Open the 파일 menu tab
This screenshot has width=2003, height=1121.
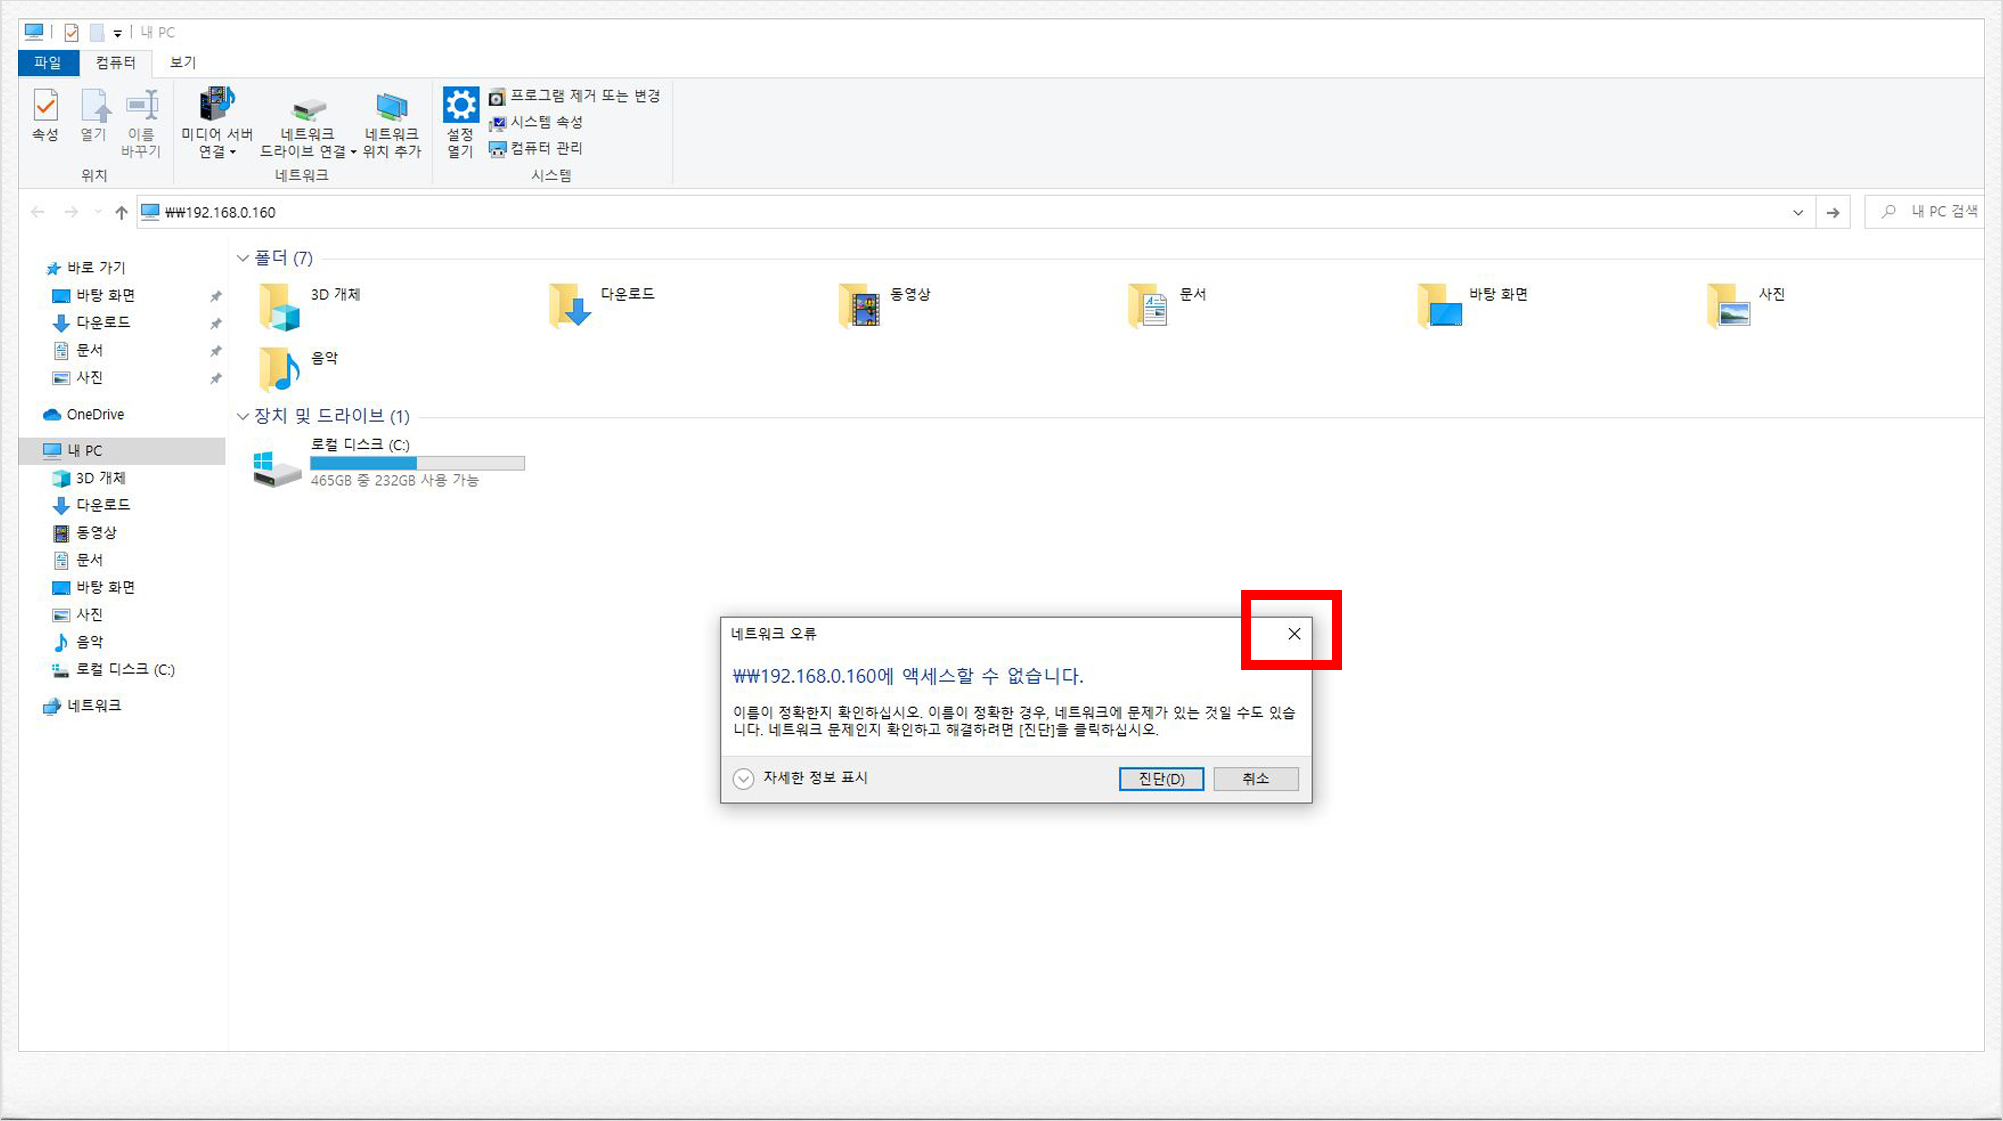coord(47,62)
